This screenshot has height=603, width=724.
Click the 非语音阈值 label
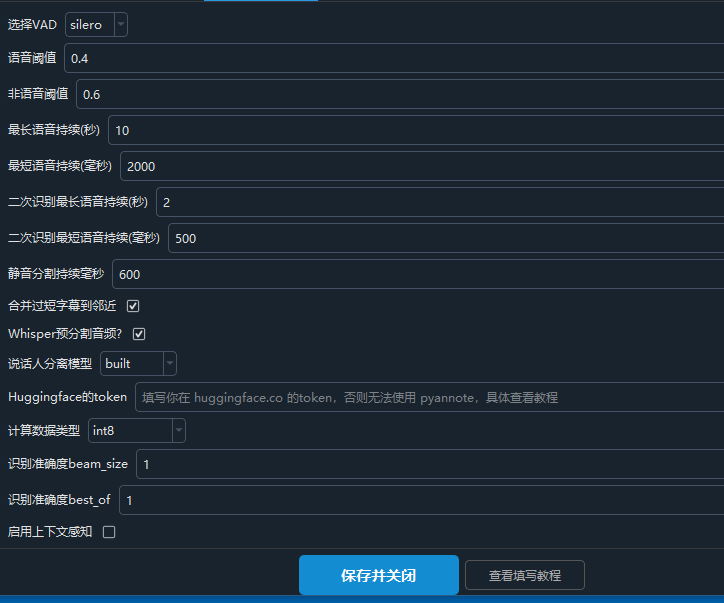[38, 94]
